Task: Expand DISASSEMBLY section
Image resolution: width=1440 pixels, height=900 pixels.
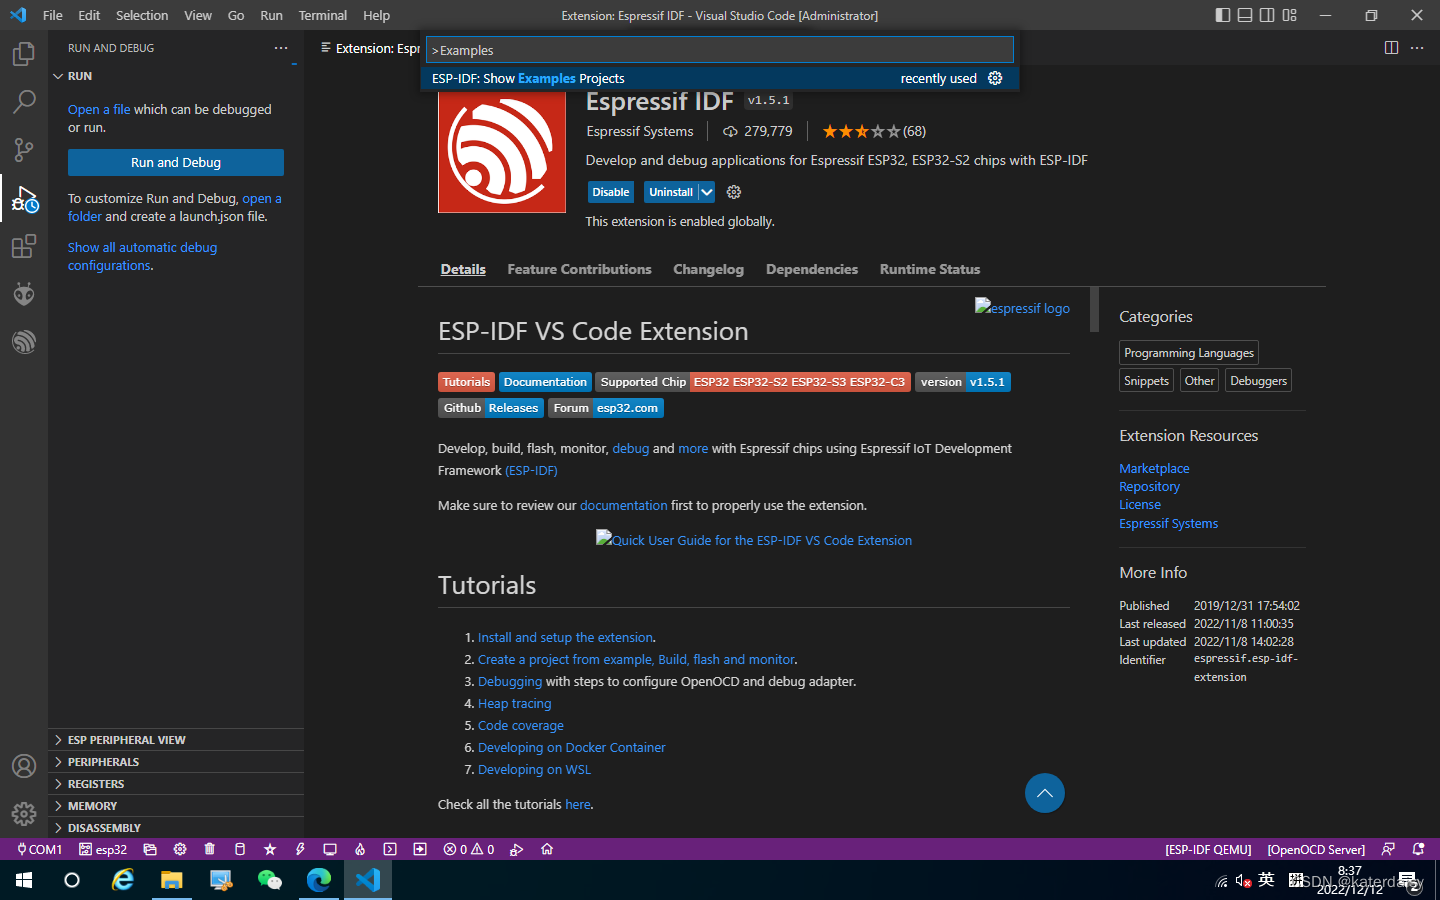Action: 176,828
